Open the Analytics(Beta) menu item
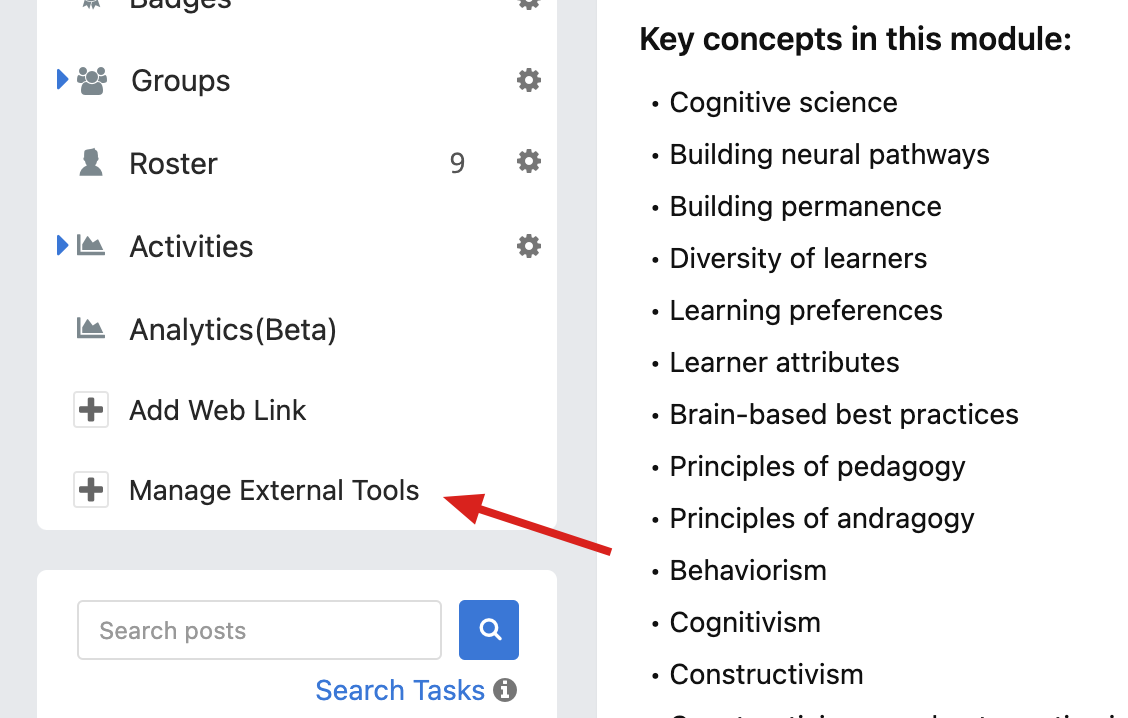1128x718 pixels. 233,330
